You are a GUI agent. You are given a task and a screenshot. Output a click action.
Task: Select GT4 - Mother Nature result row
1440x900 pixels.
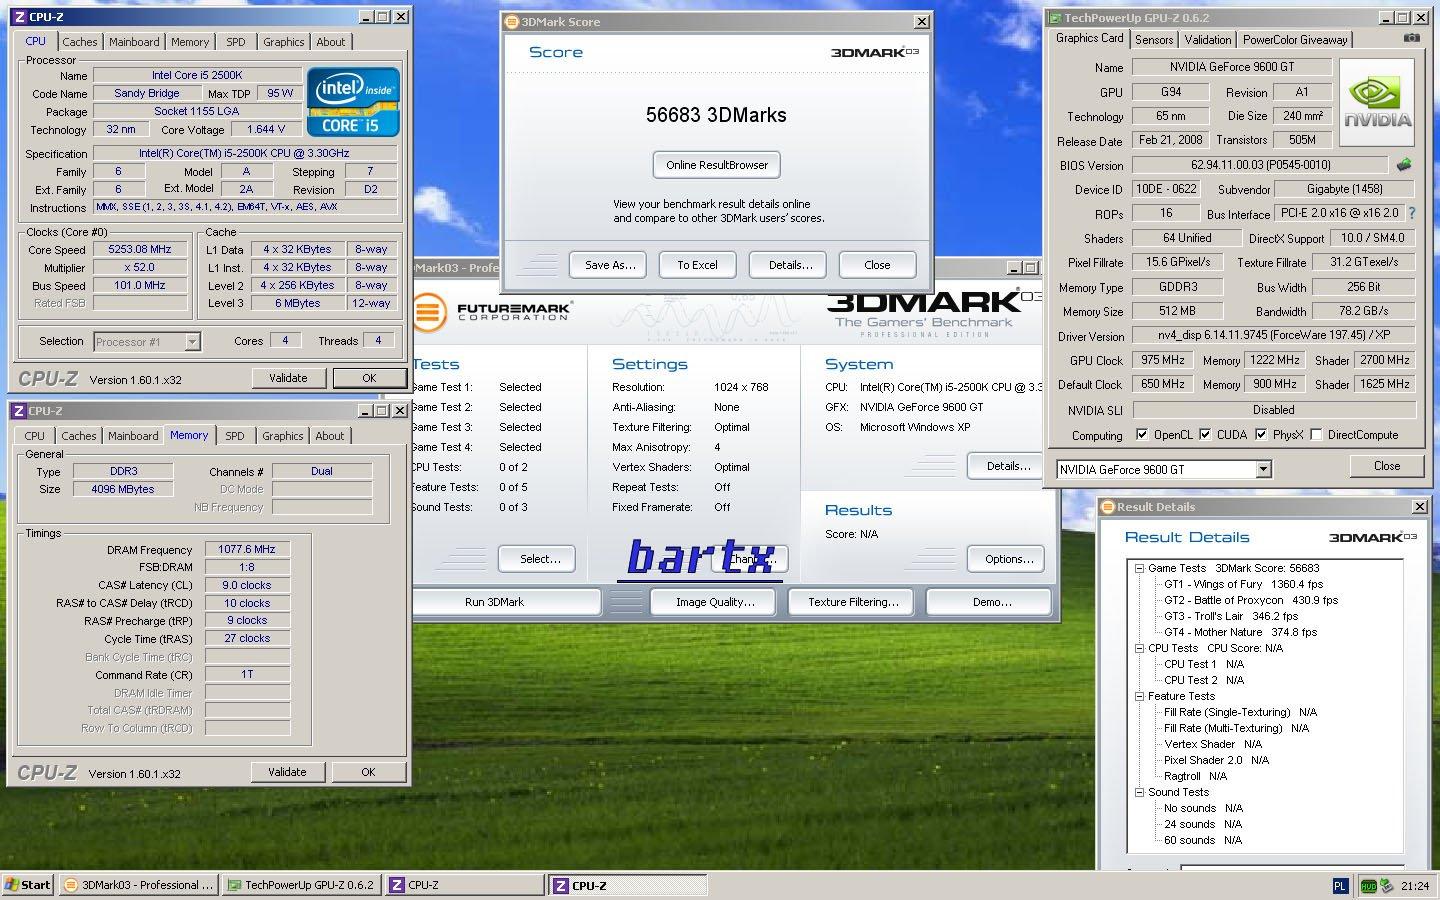[1240, 632]
